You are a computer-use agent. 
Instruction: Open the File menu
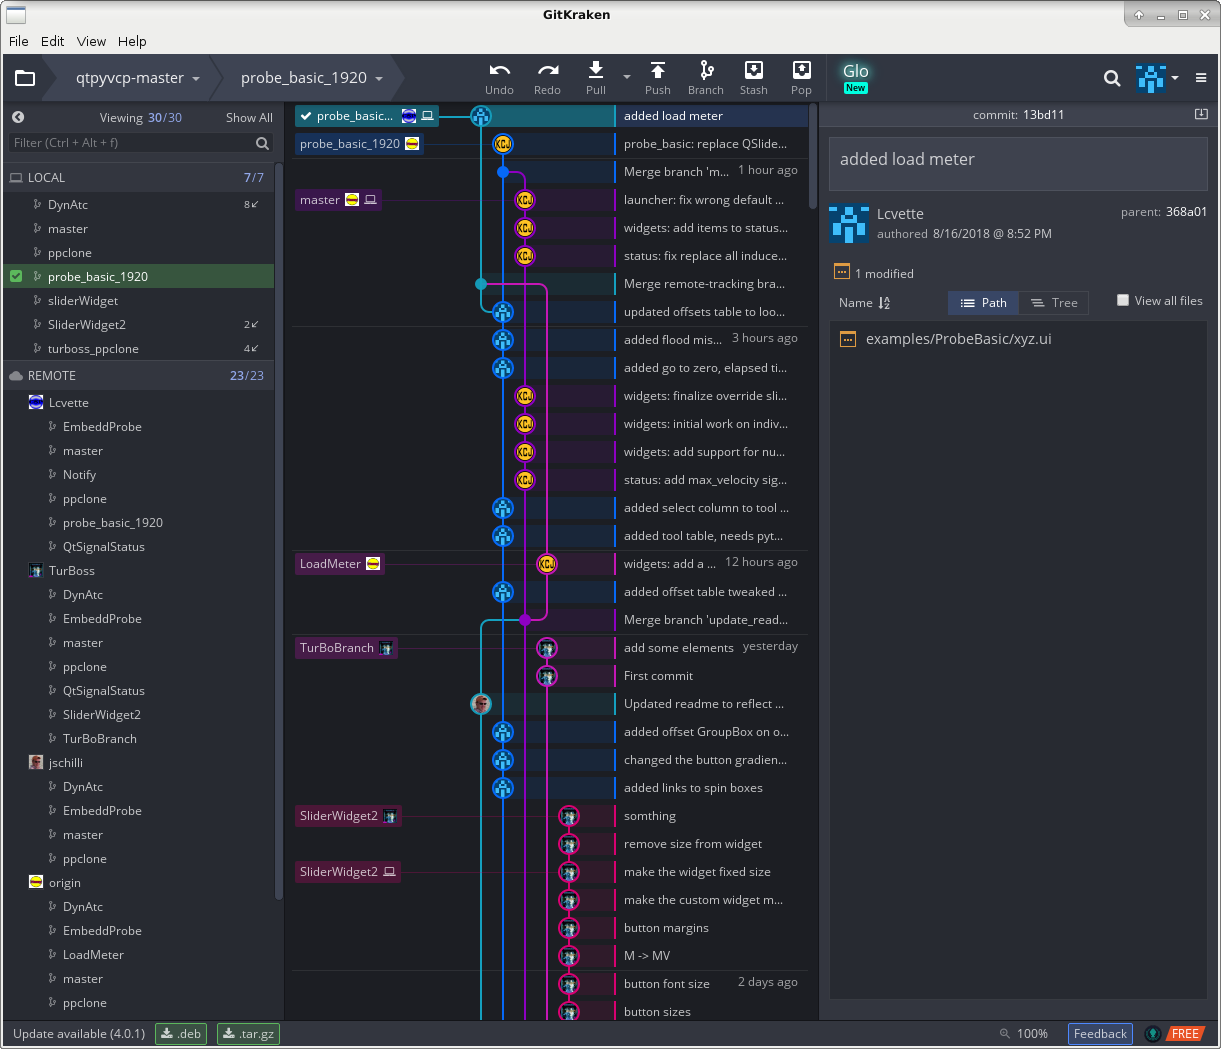[19, 41]
